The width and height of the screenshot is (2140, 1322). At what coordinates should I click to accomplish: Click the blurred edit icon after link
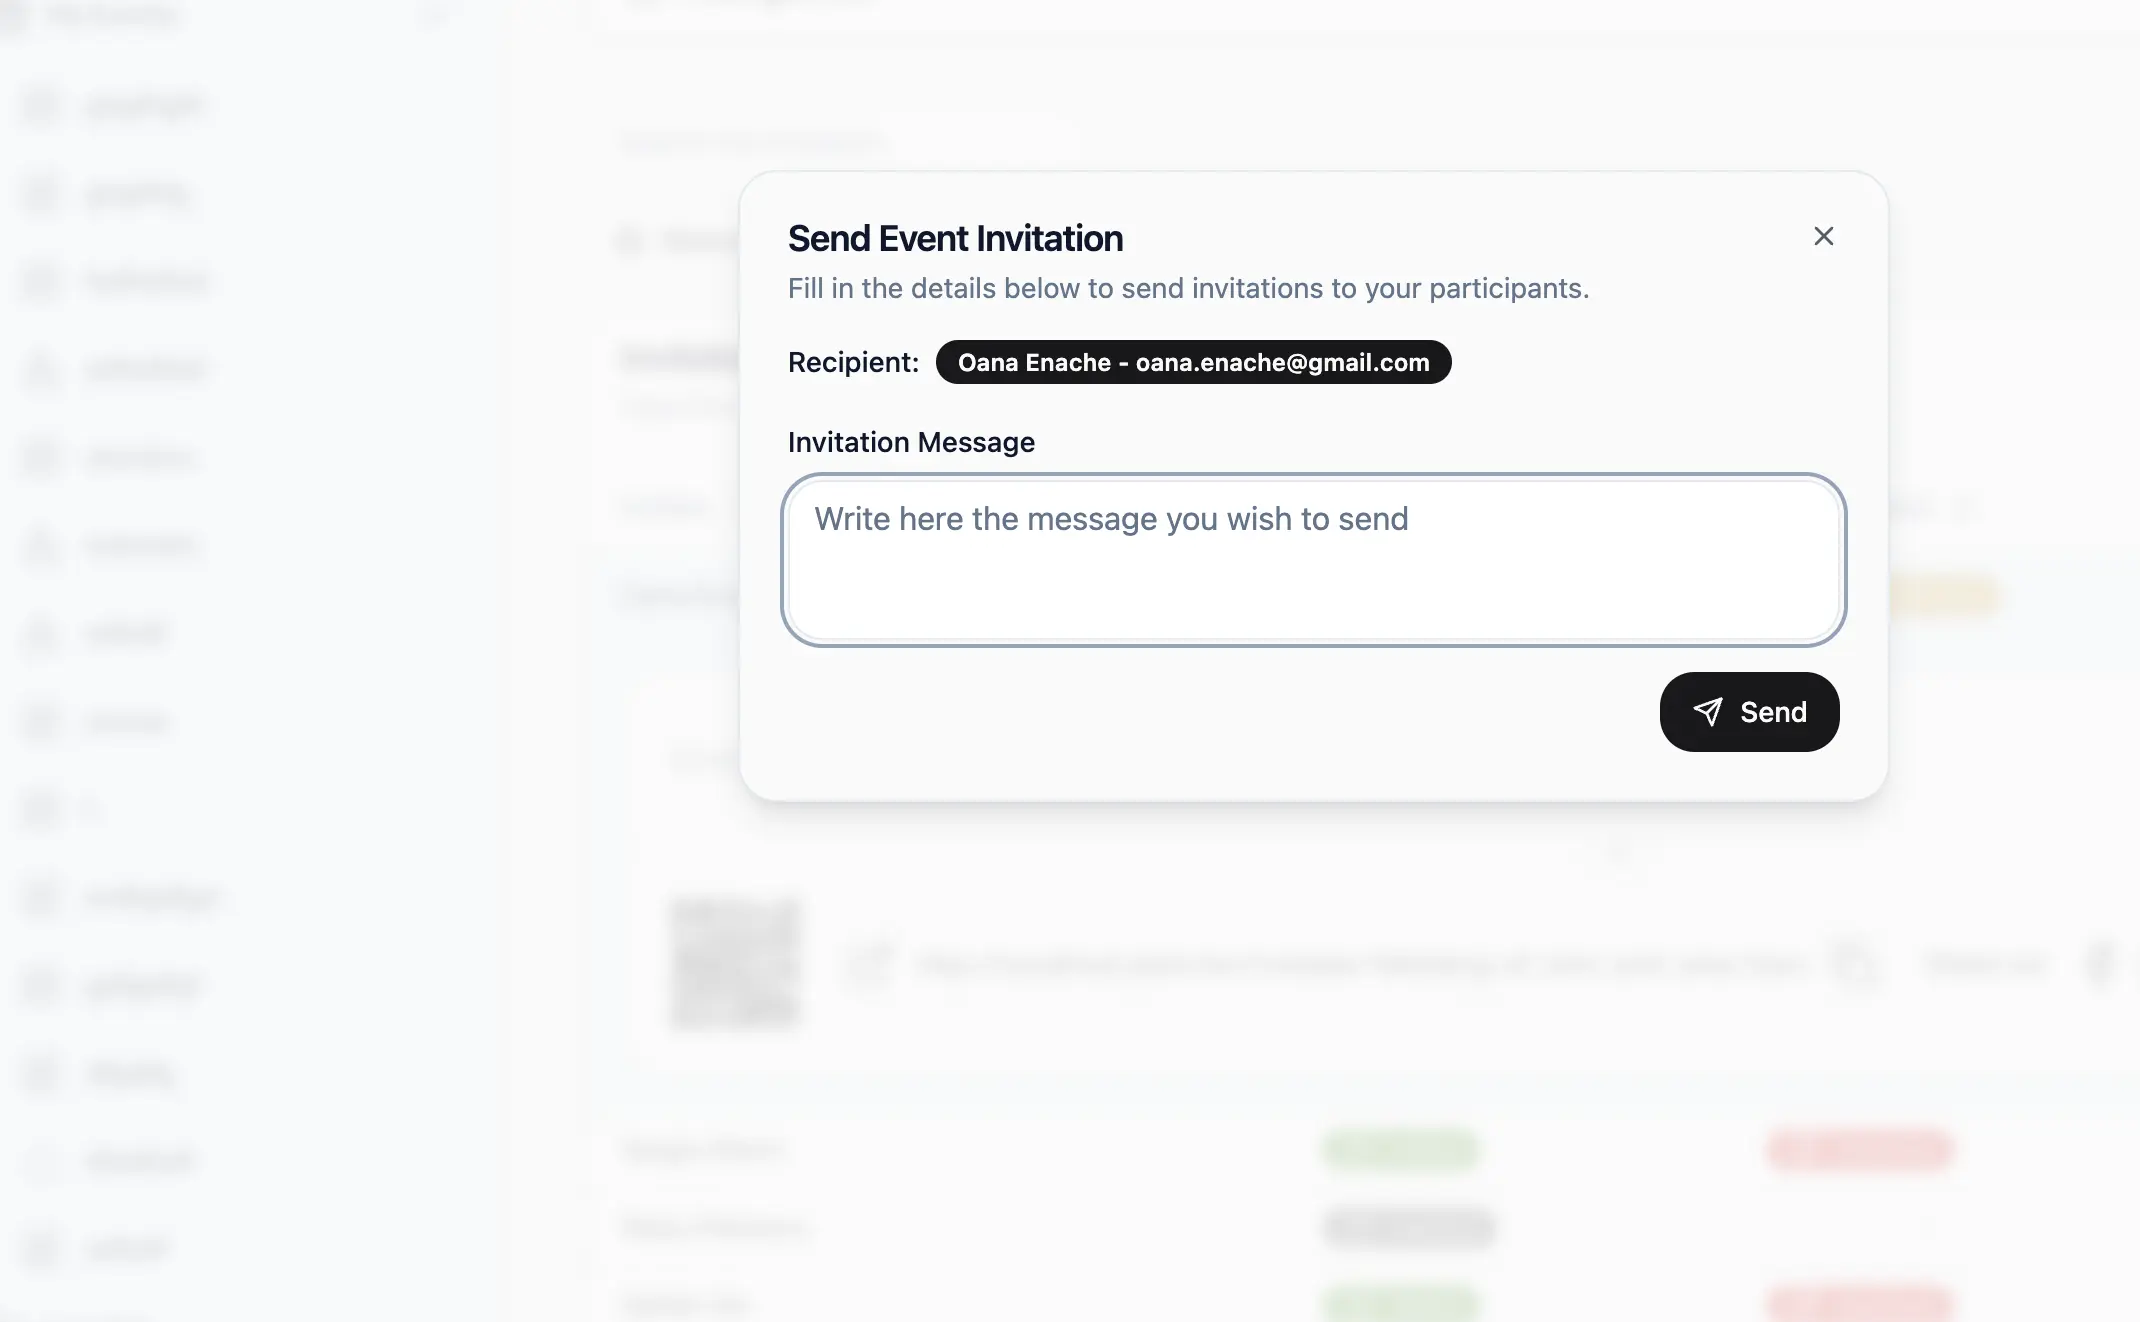[2100, 964]
